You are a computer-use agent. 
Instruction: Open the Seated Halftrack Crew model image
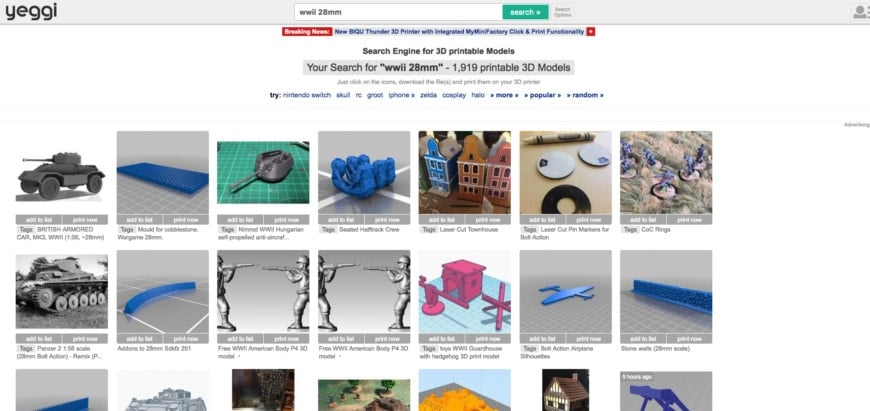click(364, 172)
